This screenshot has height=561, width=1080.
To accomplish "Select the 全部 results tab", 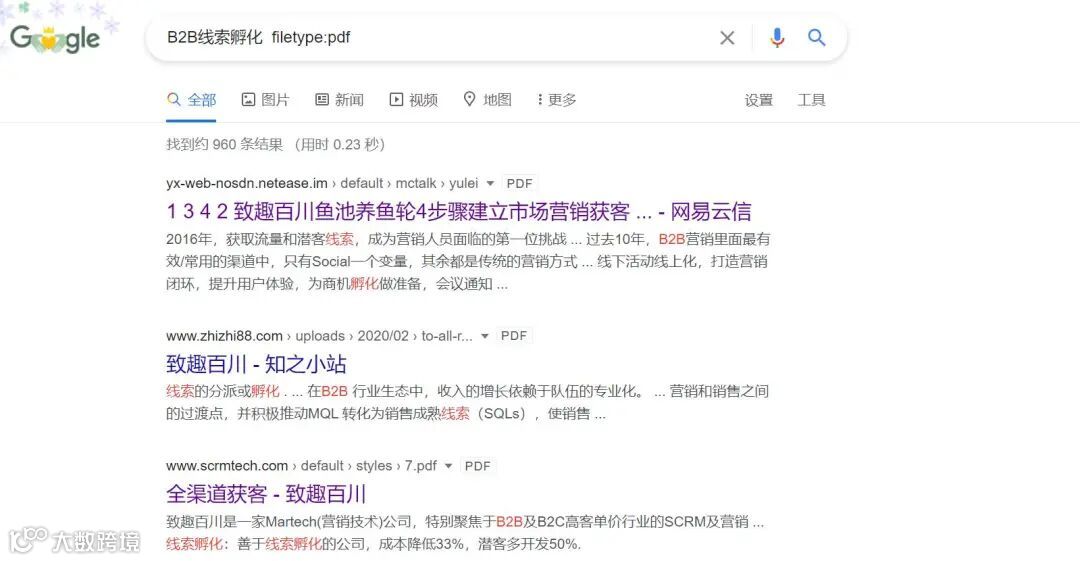I will (x=191, y=100).
